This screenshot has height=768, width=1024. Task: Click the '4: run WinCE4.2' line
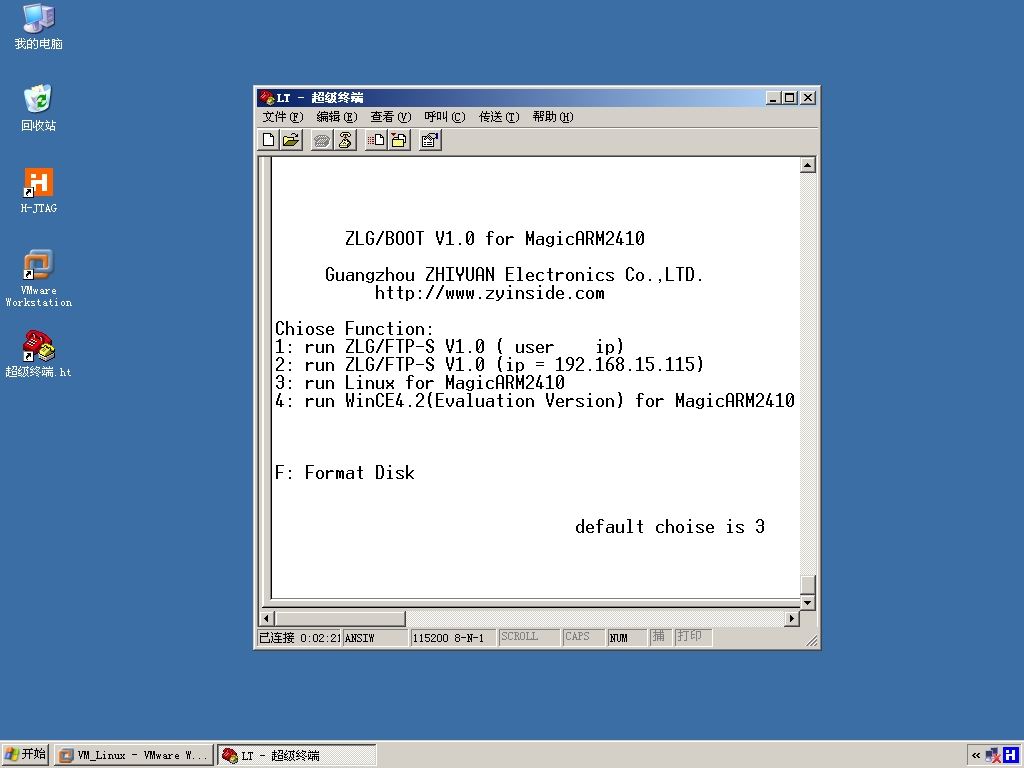tap(535, 400)
